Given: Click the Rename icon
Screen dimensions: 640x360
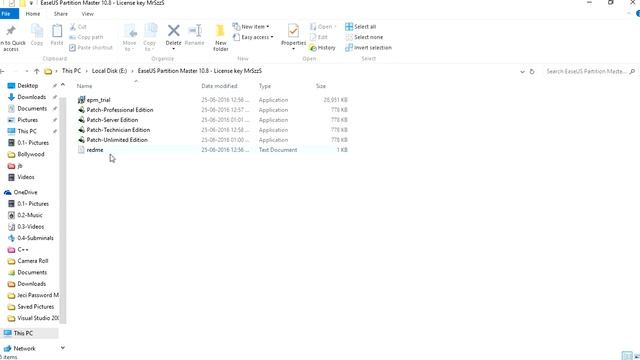Looking at the screenshot, I should coord(195,31).
